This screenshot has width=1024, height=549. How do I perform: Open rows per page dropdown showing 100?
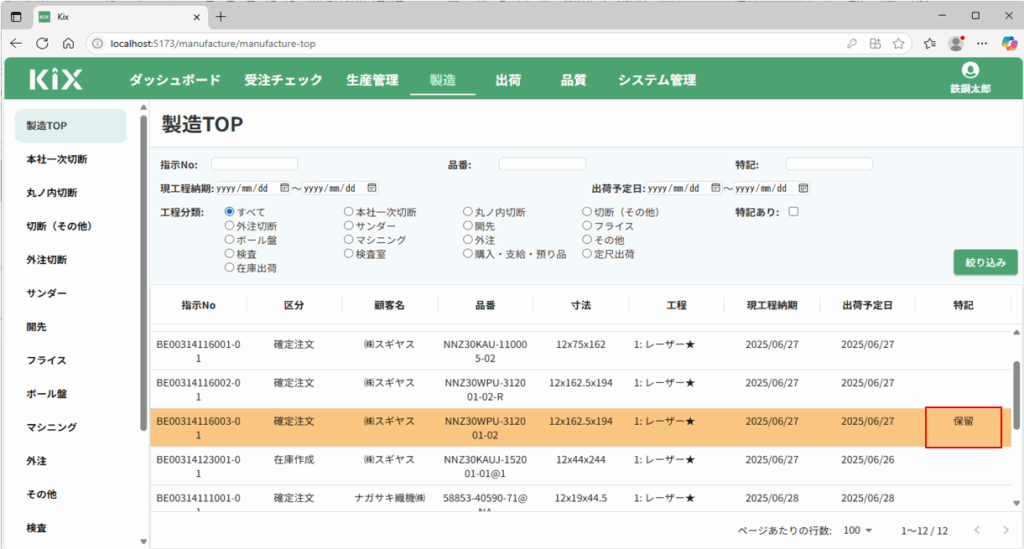point(857,530)
